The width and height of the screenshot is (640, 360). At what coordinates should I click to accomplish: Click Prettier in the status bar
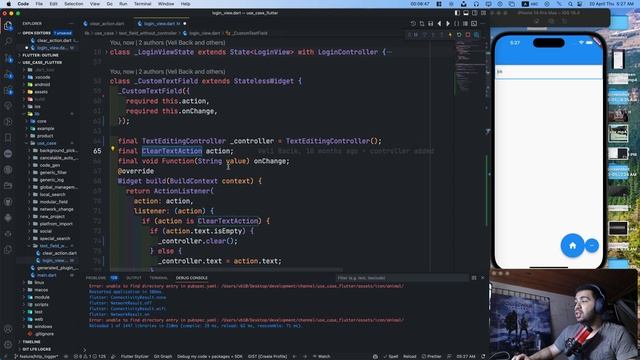(x=431, y=356)
